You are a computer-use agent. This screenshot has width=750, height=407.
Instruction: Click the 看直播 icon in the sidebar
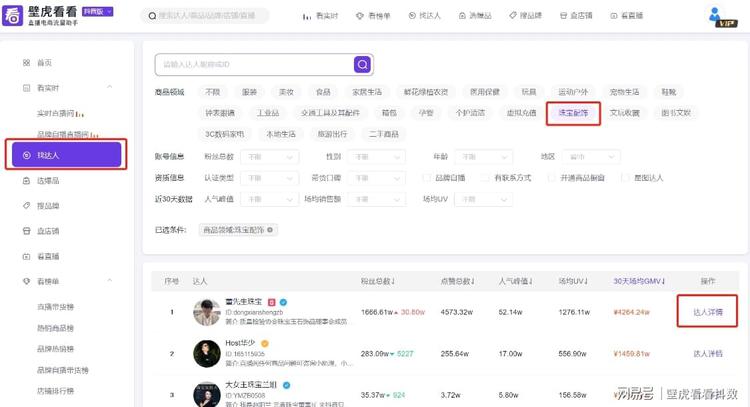[26, 256]
